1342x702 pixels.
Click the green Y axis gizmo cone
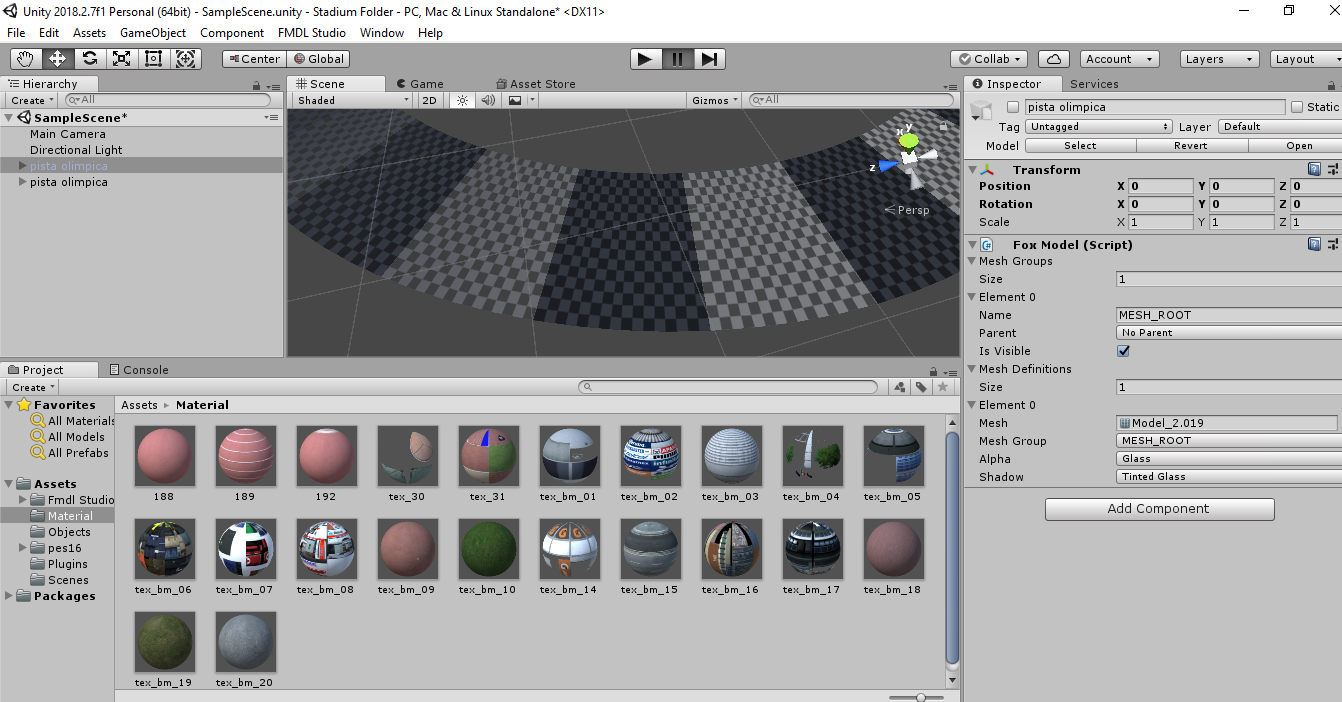(908, 140)
